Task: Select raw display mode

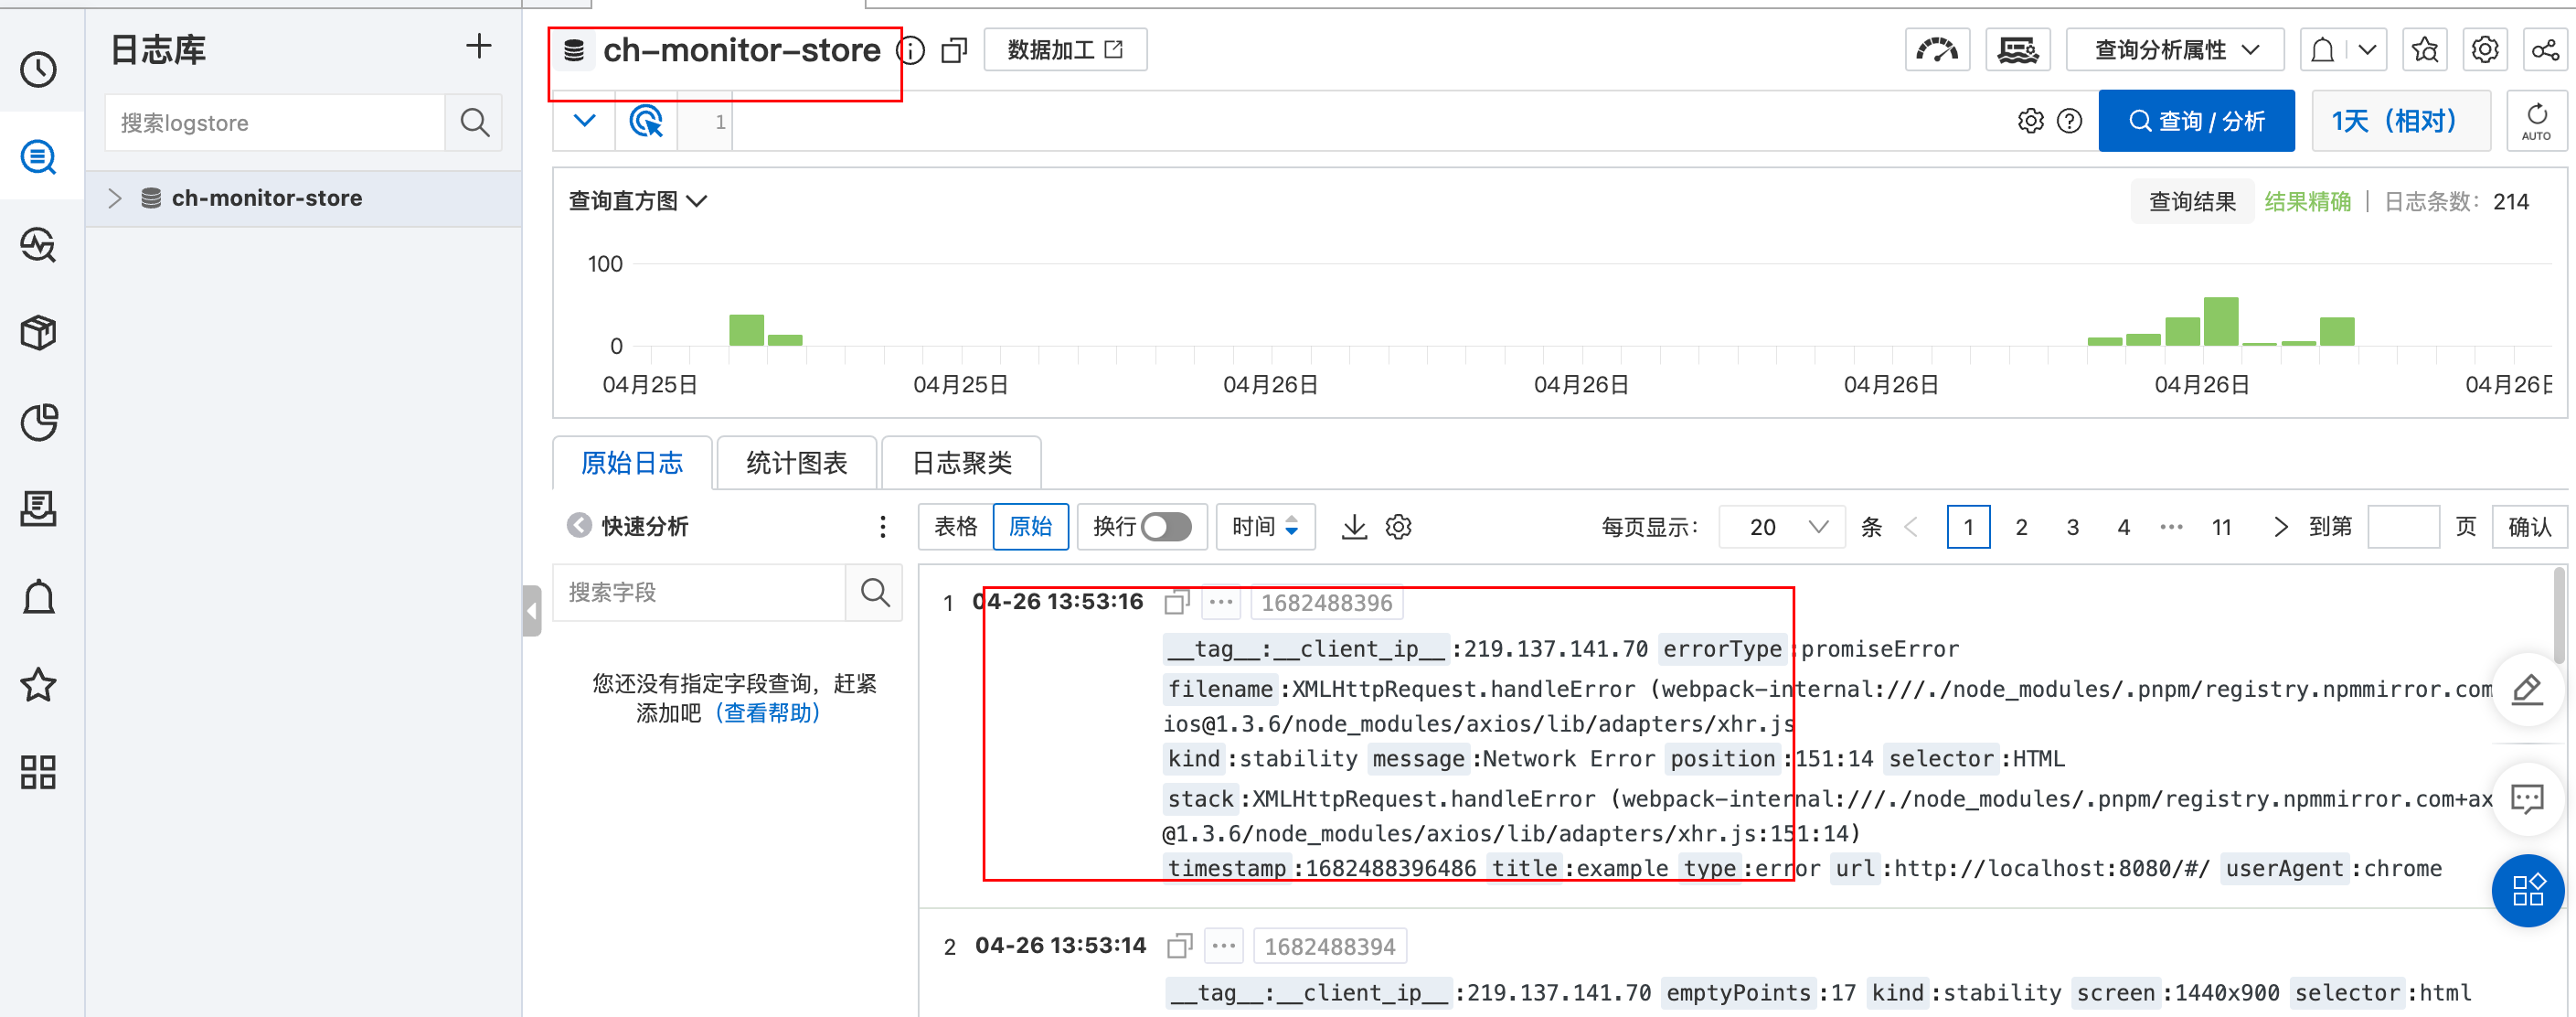Action: tap(1031, 527)
